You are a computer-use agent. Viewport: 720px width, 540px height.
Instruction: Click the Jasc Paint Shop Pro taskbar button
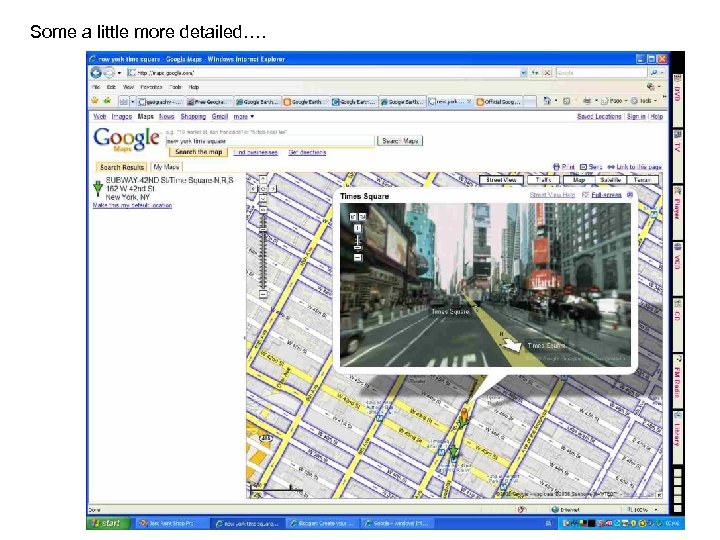171,523
